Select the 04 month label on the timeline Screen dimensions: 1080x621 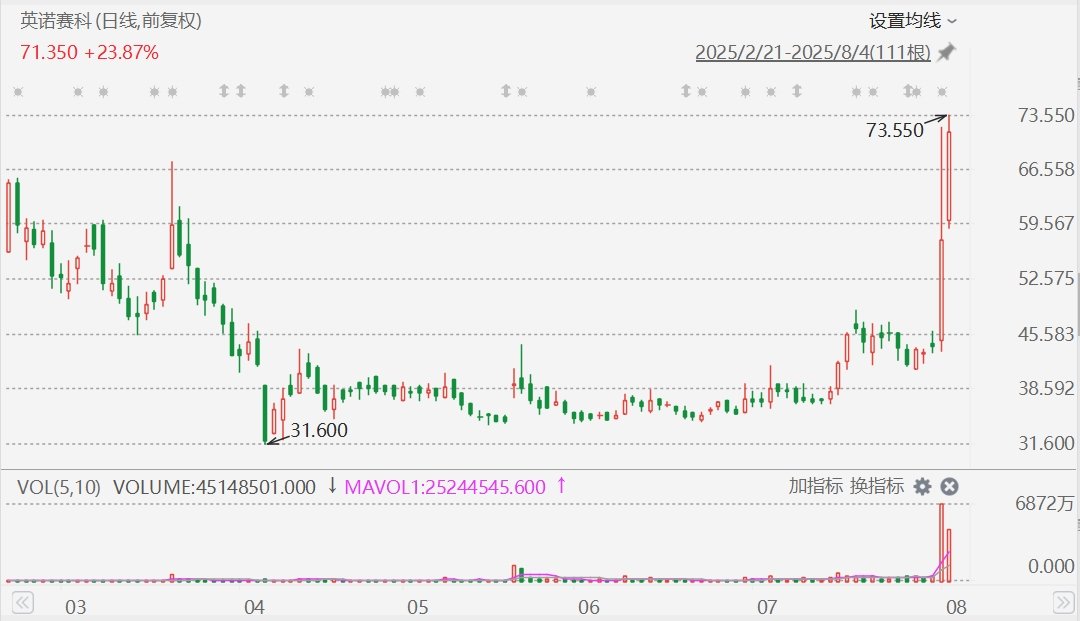coord(254,607)
